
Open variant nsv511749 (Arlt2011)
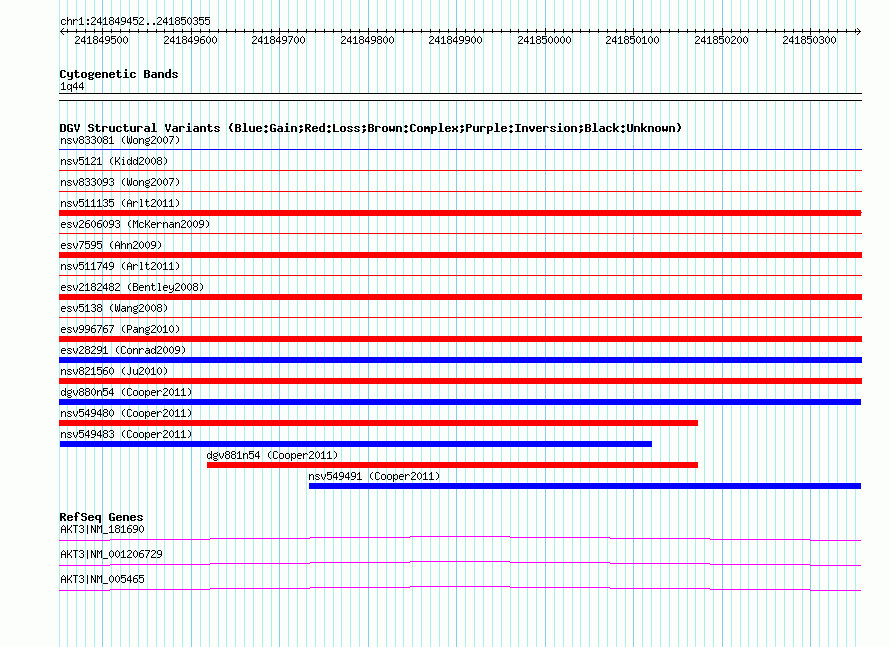[x=120, y=266]
